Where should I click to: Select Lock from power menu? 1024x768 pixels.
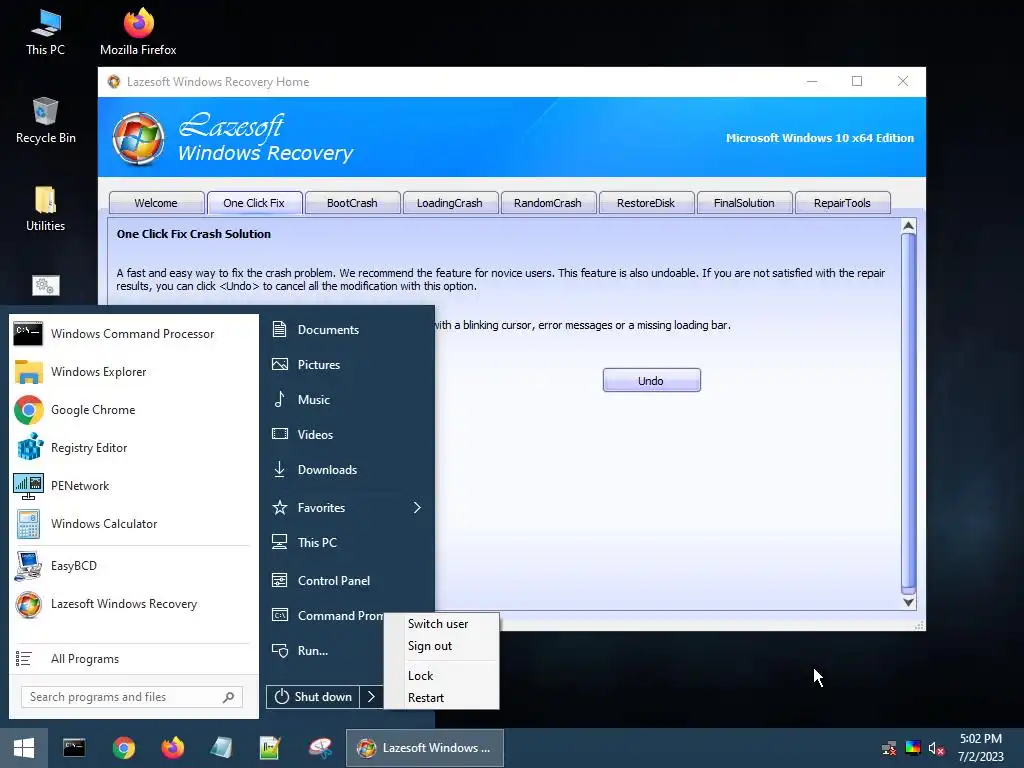point(441,675)
